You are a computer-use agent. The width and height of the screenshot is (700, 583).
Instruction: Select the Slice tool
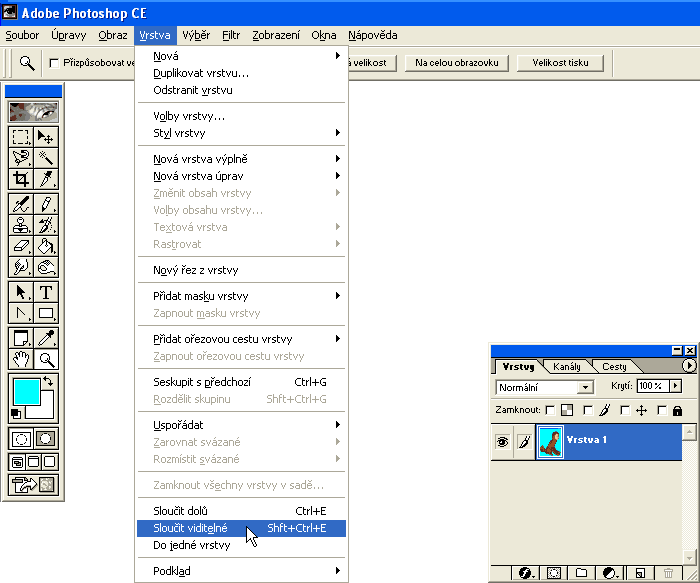click(x=46, y=179)
